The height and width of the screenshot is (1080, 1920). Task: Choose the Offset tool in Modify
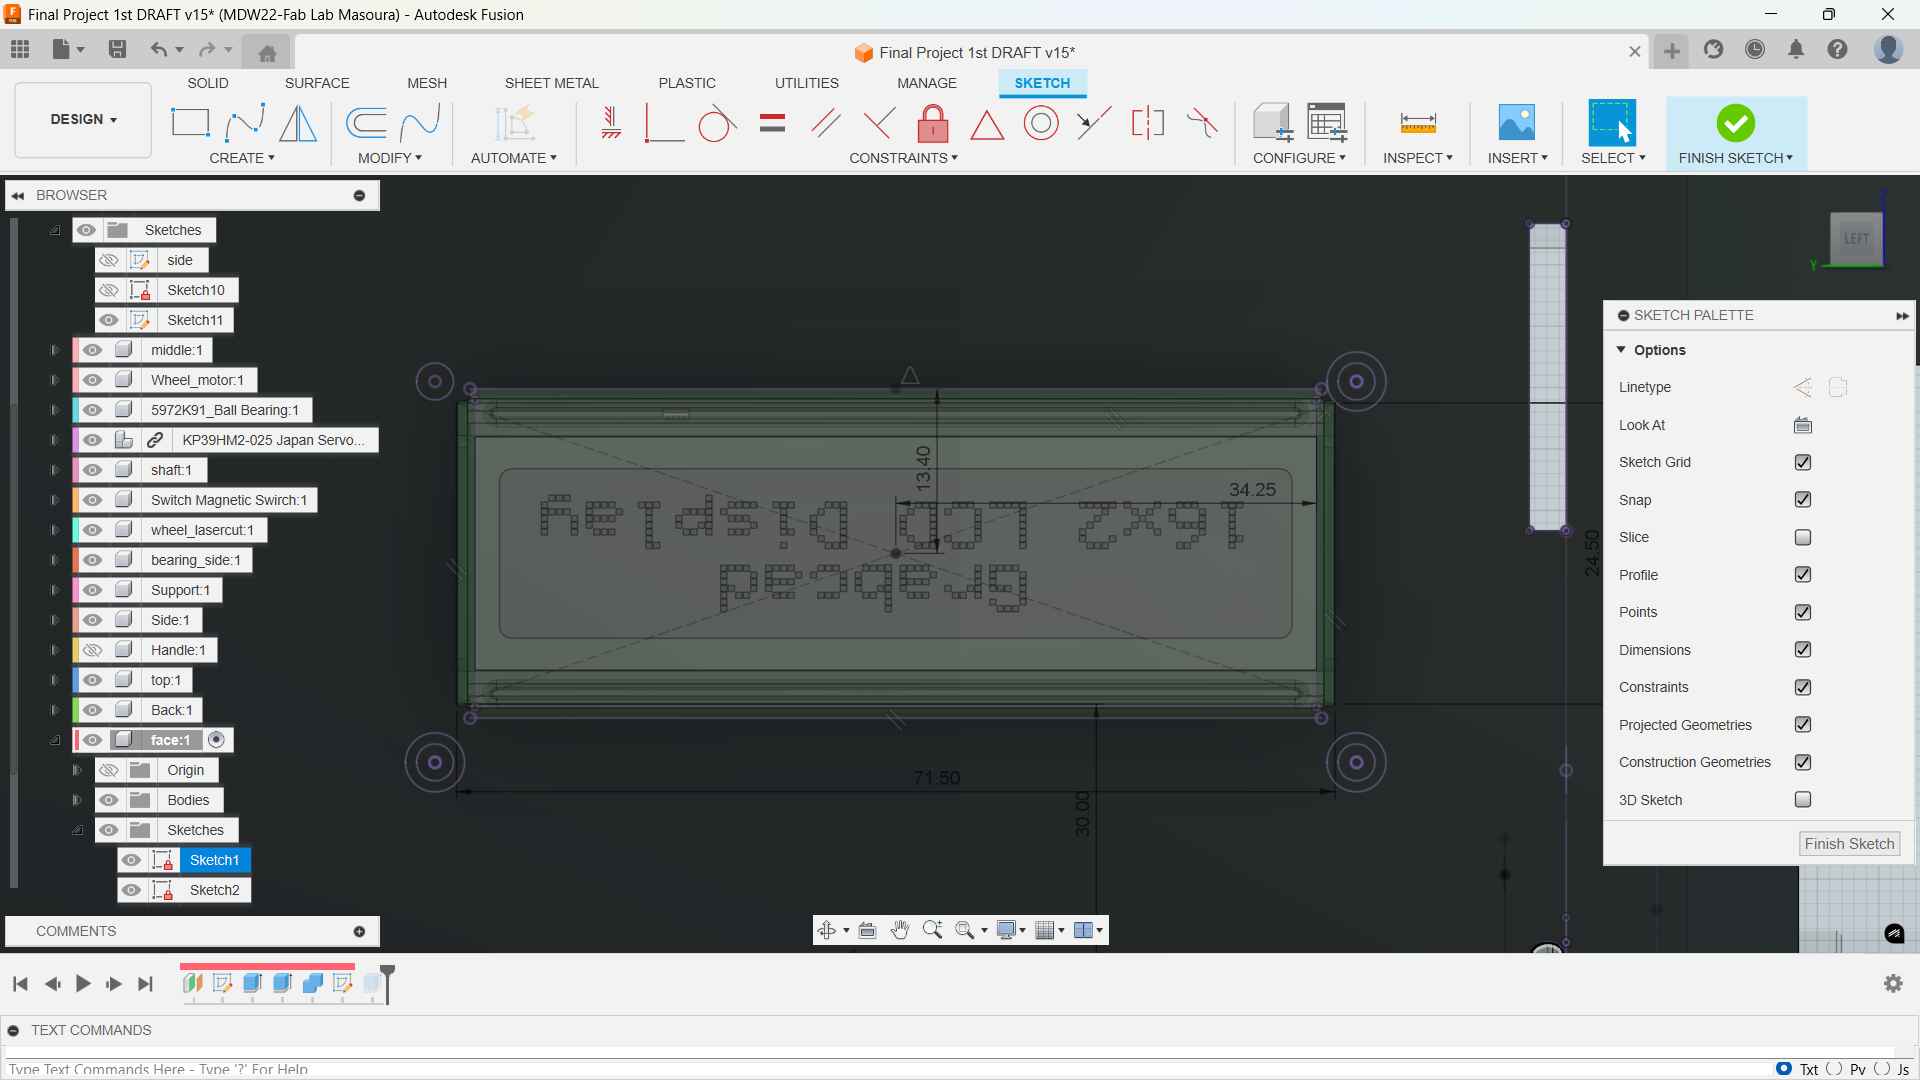pos(366,123)
